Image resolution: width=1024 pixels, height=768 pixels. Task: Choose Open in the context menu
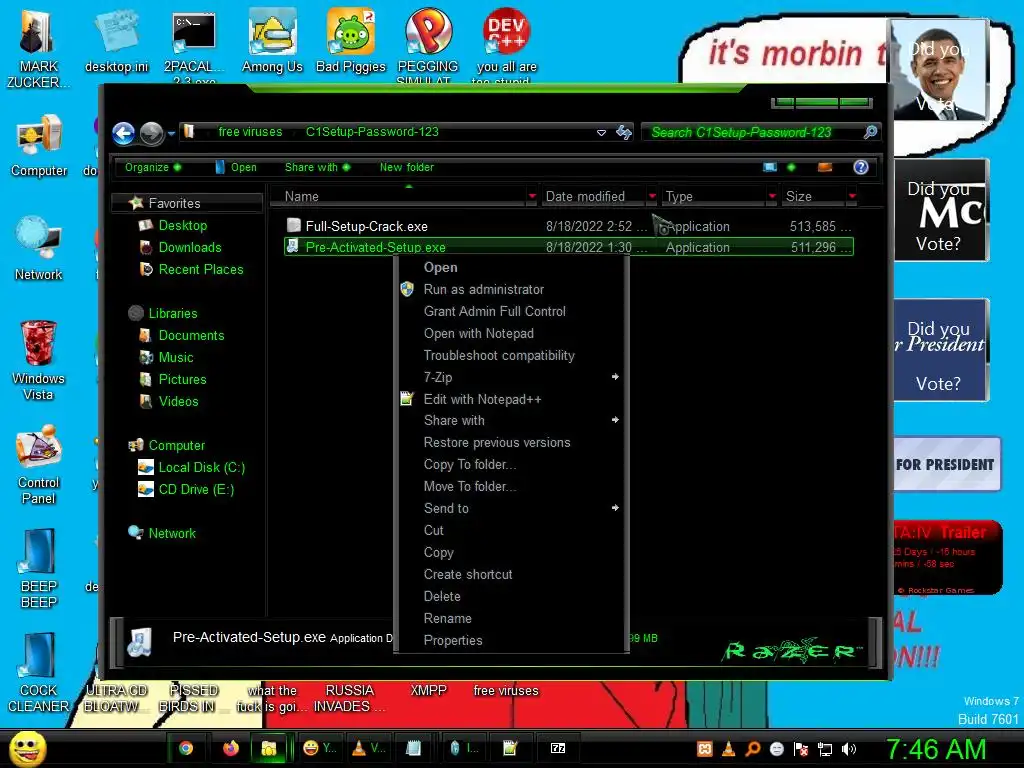pyautogui.click(x=440, y=267)
